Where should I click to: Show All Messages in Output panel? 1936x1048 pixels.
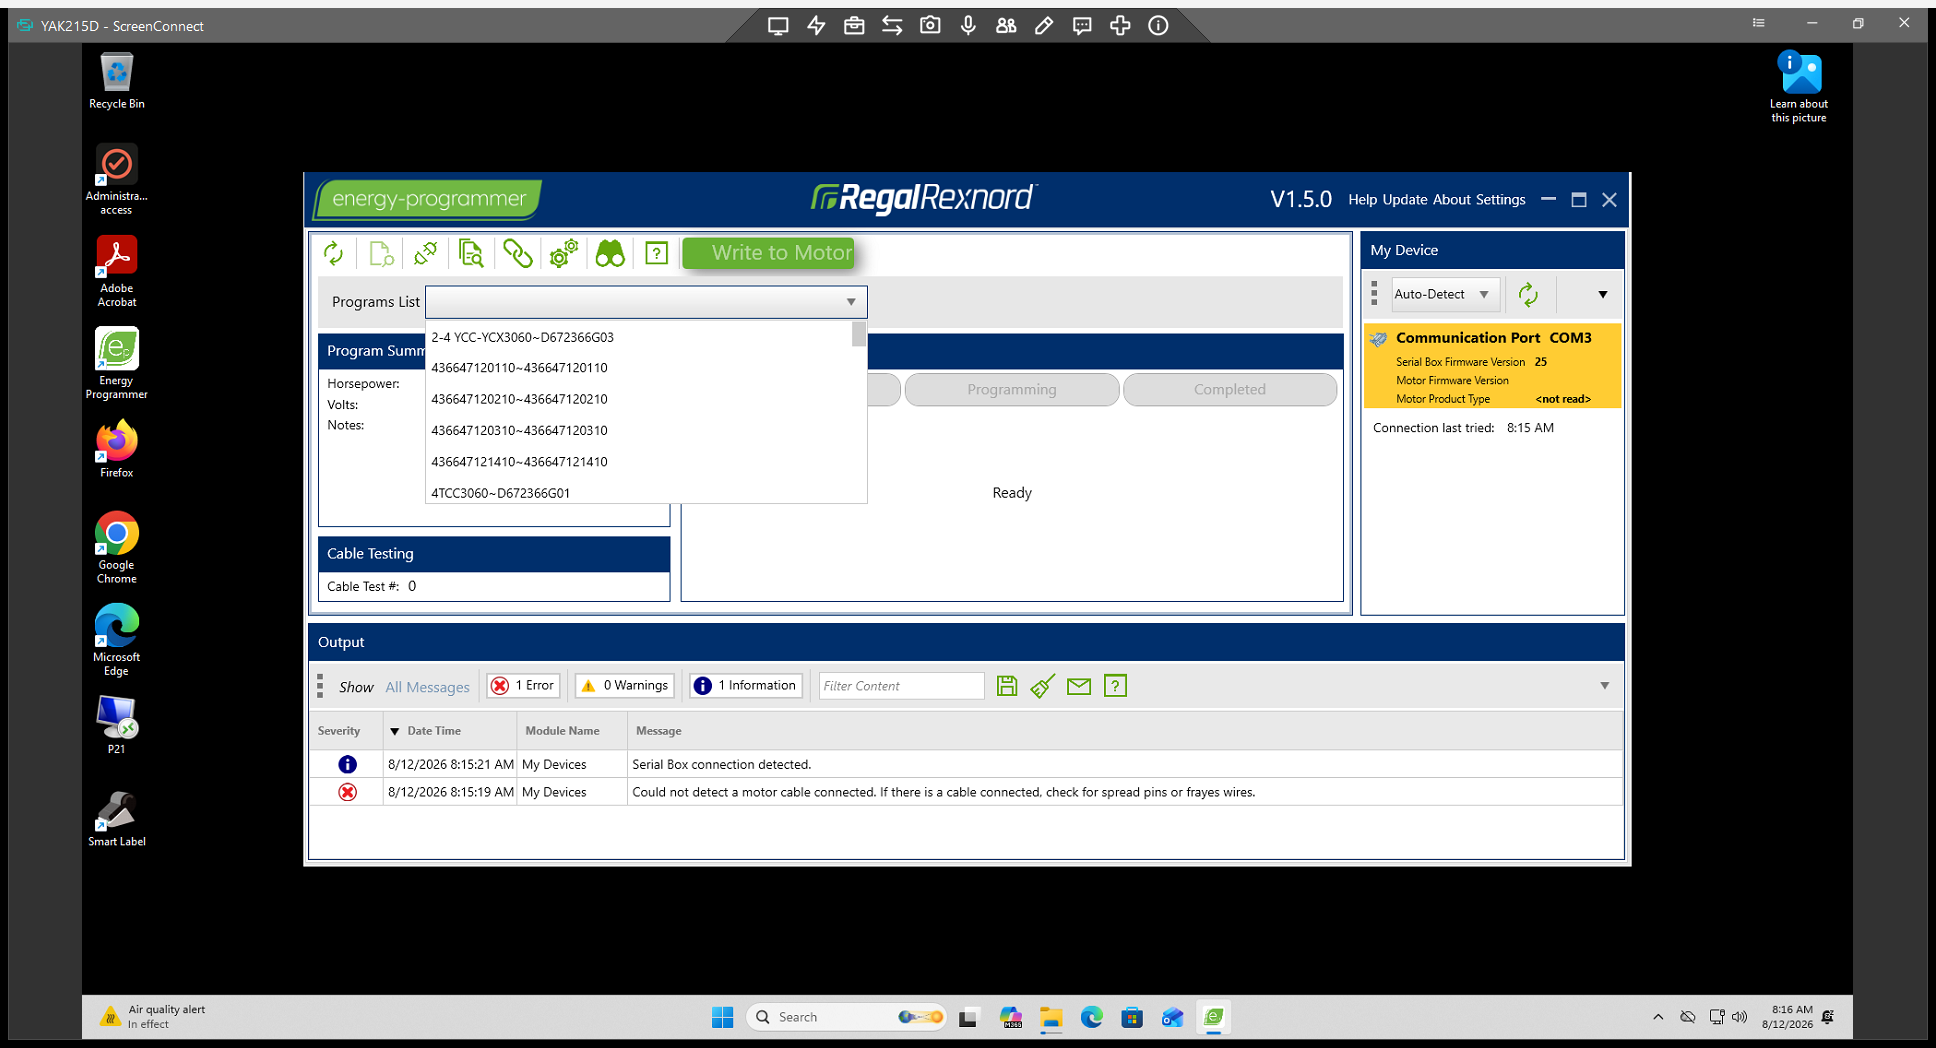pyautogui.click(x=427, y=687)
